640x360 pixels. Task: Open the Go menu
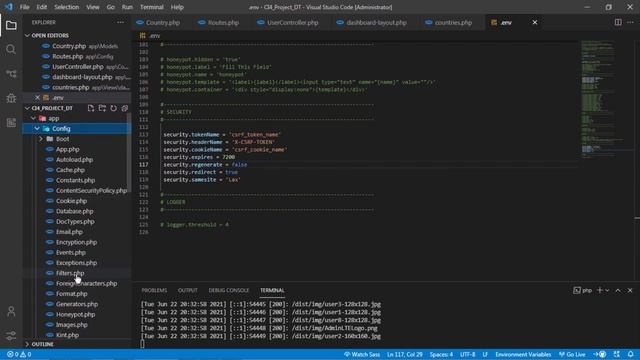(110, 7)
